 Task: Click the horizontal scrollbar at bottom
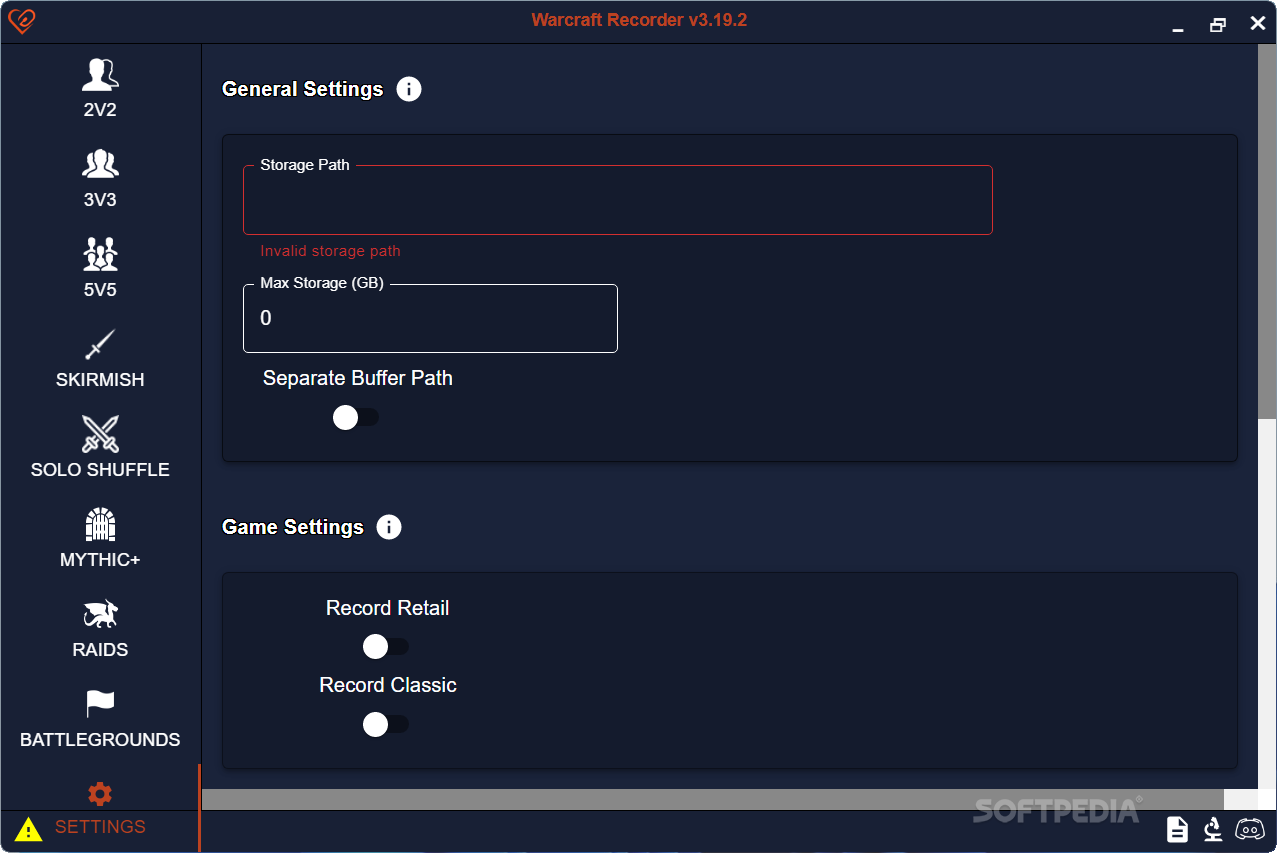(x=712, y=799)
